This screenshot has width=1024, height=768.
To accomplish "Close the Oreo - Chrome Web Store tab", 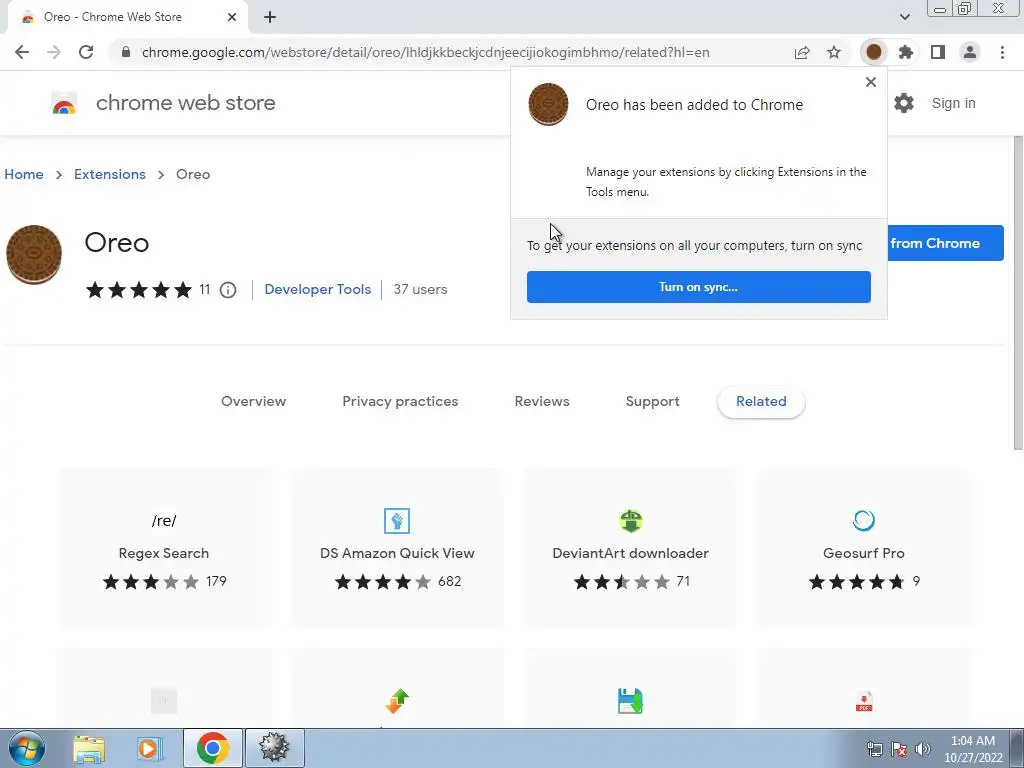I will click(x=232, y=17).
